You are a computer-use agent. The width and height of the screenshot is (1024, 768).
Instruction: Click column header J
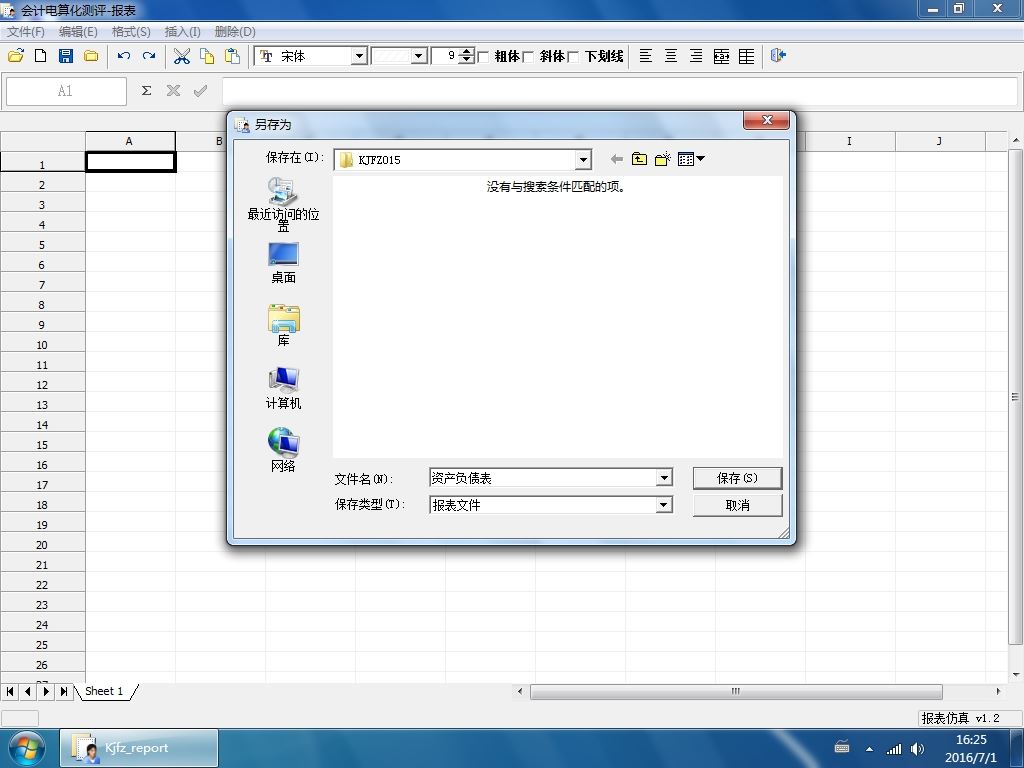click(x=939, y=141)
